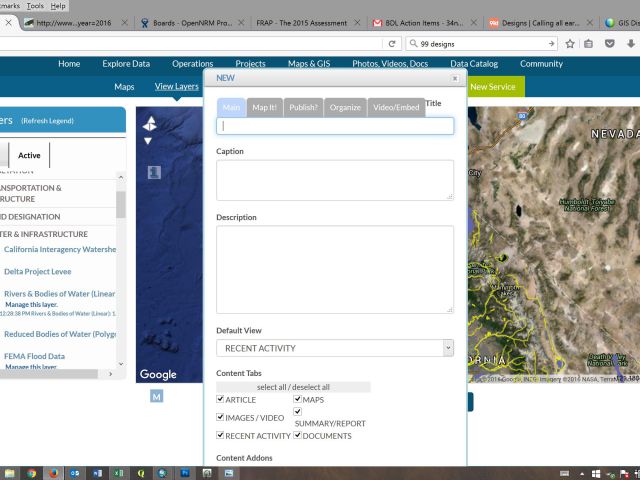Screen dimensions: 640x480
Task: Select the Active layers tab
Action: pos(29,156)
